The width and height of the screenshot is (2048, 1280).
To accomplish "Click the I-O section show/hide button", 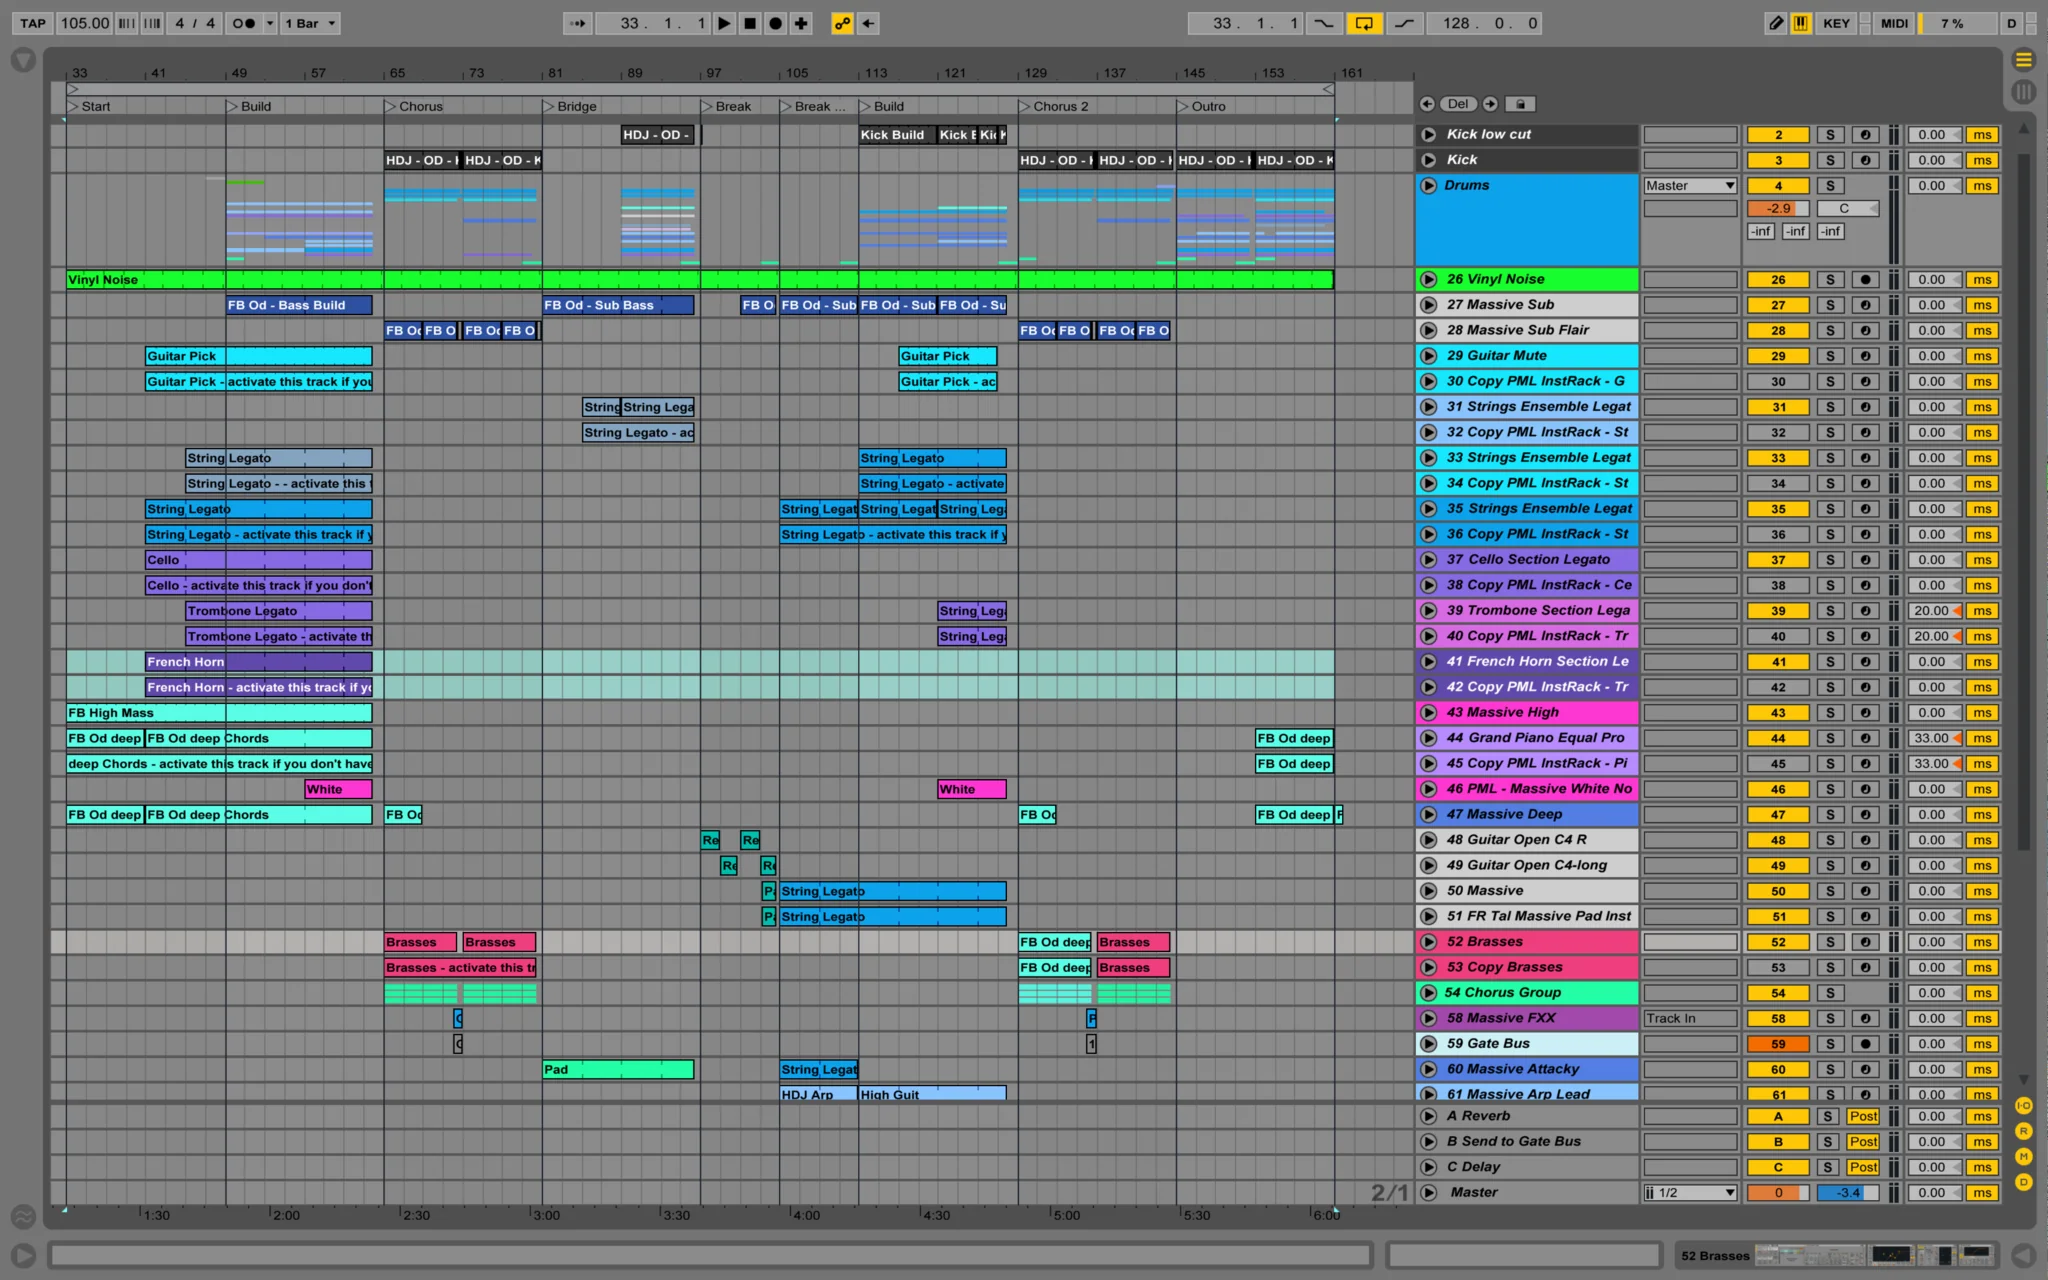I will [2023, 1105].
